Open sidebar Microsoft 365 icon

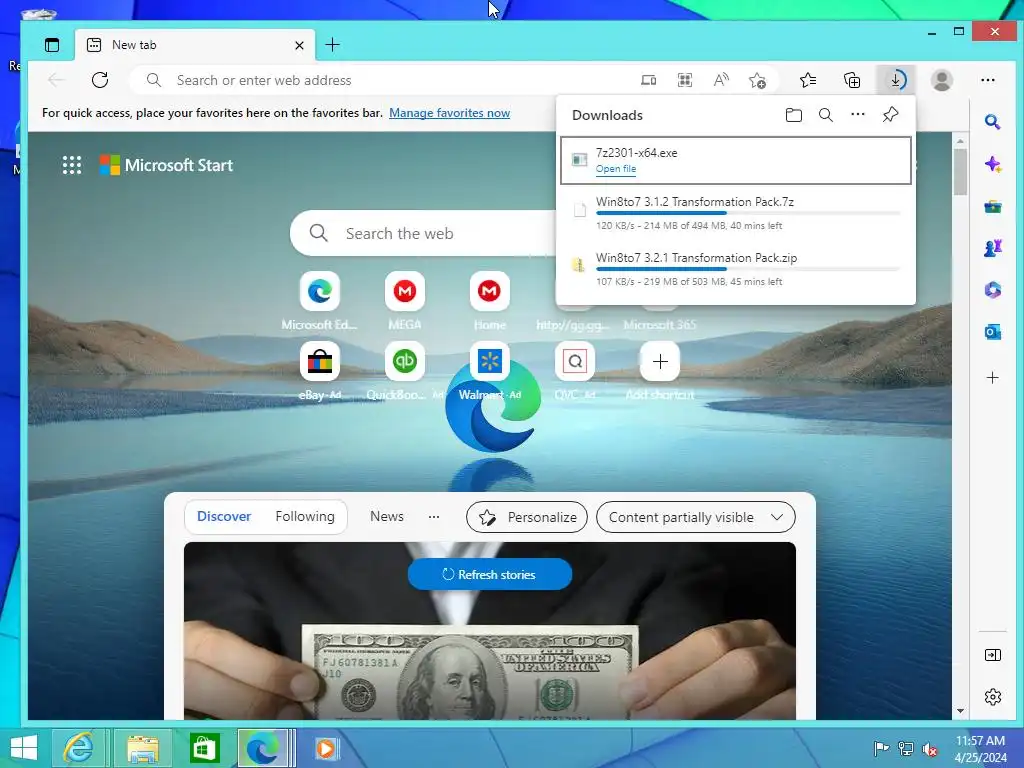(993, 290)
